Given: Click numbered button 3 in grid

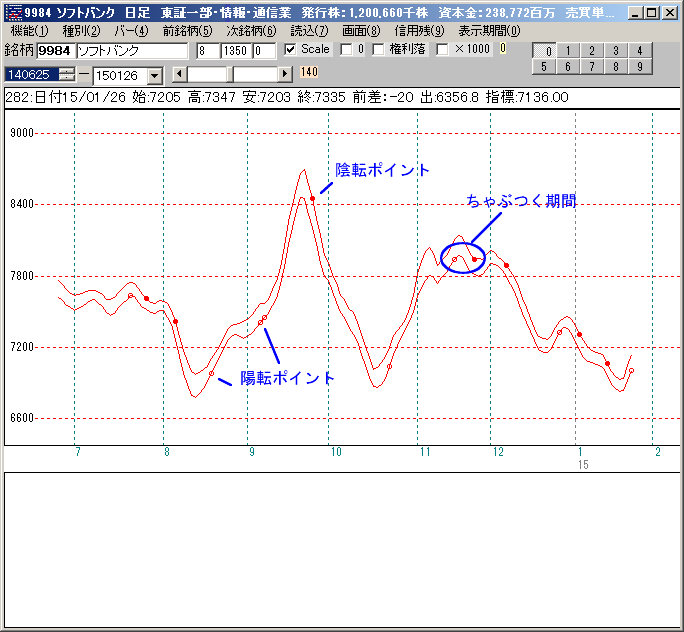Looking at the screenshot, I should pos(615,51).
